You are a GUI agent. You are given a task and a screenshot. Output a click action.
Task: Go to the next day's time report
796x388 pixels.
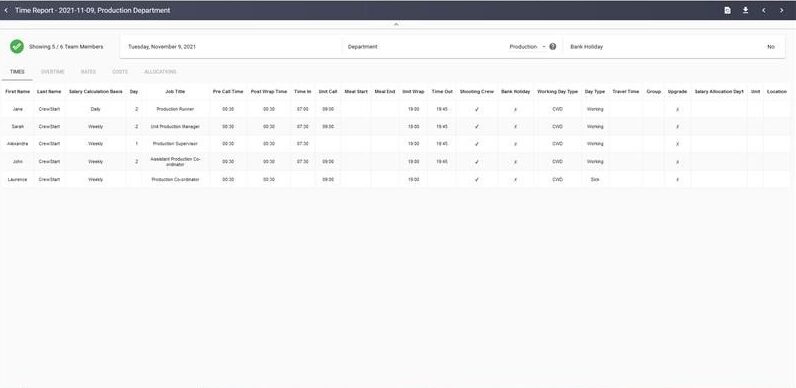[x=781, y=10]
